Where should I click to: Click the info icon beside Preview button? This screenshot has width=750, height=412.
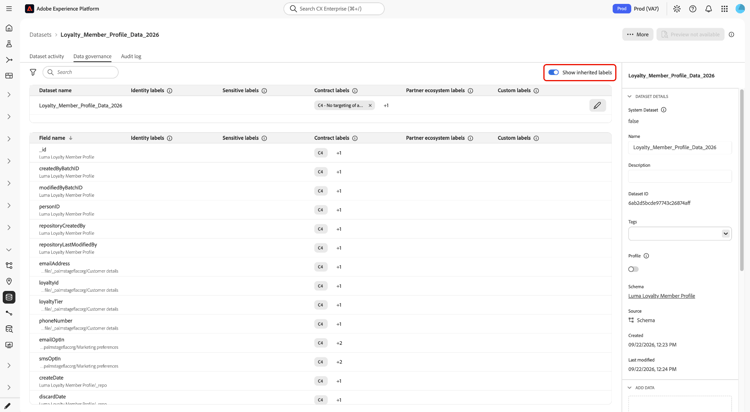[731, 34]
